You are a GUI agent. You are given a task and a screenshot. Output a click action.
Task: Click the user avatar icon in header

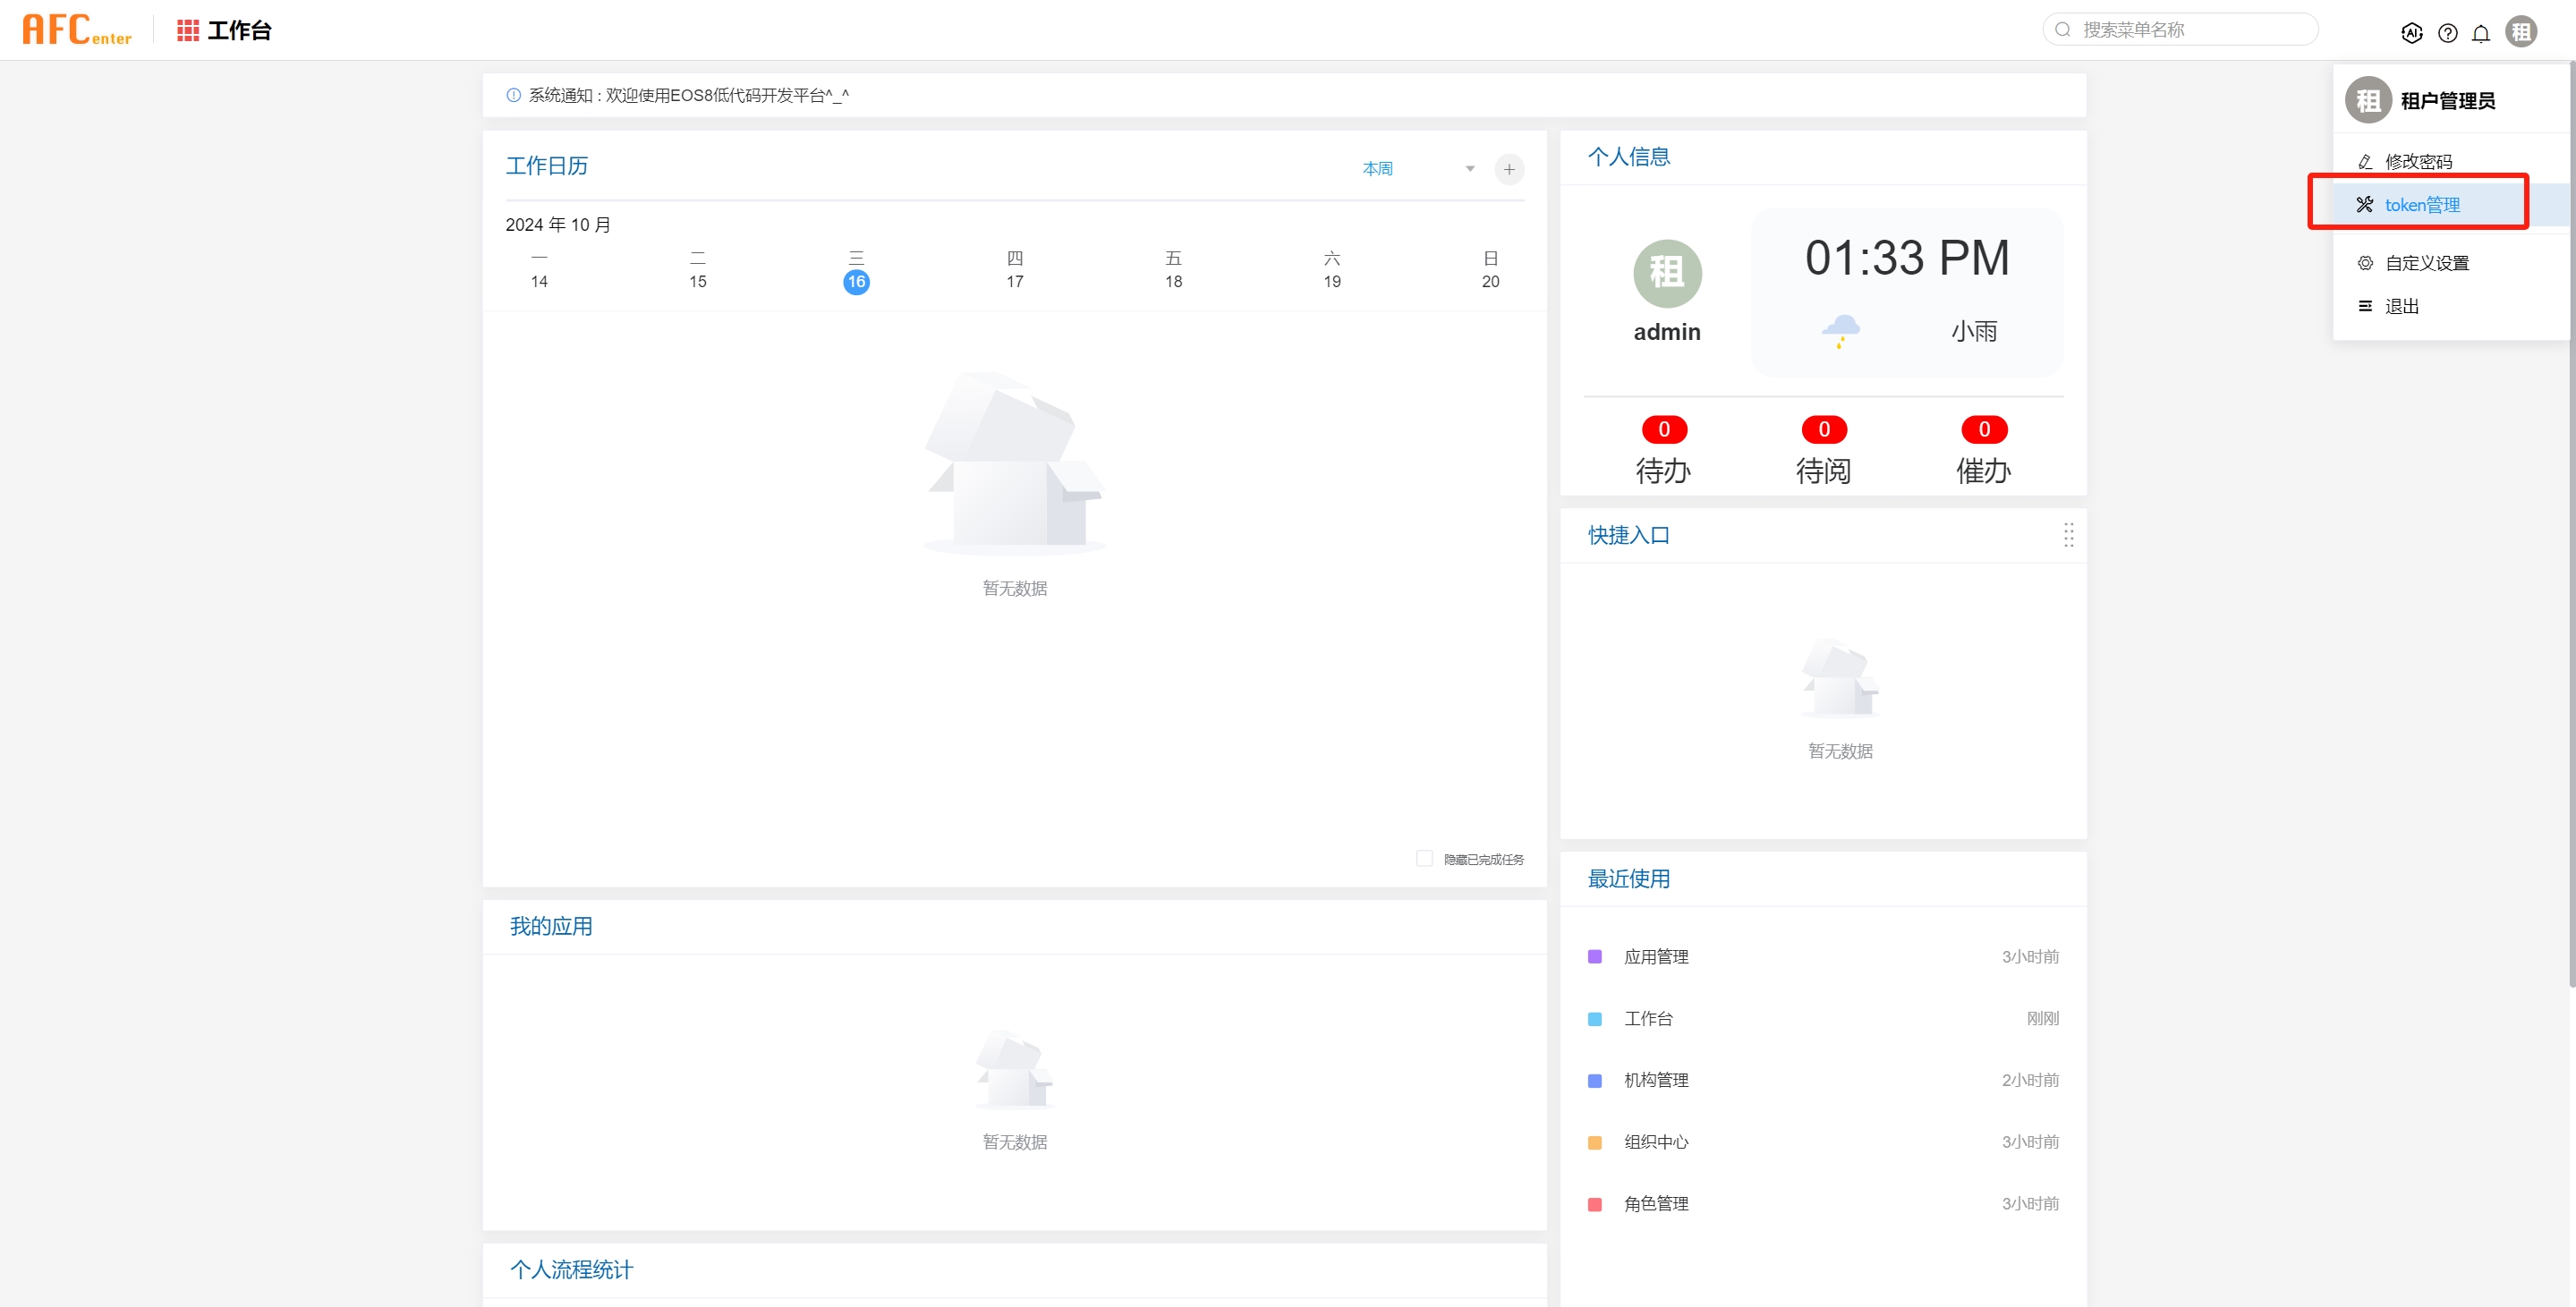point(2520,32)
